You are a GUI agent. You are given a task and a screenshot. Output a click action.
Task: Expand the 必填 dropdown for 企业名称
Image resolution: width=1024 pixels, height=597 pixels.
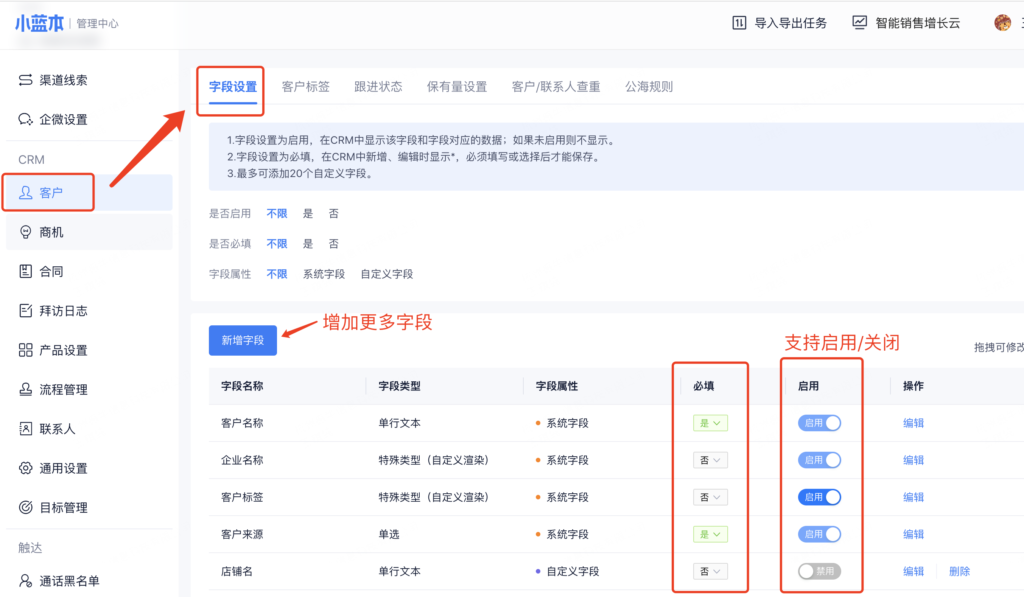point(710,460)
